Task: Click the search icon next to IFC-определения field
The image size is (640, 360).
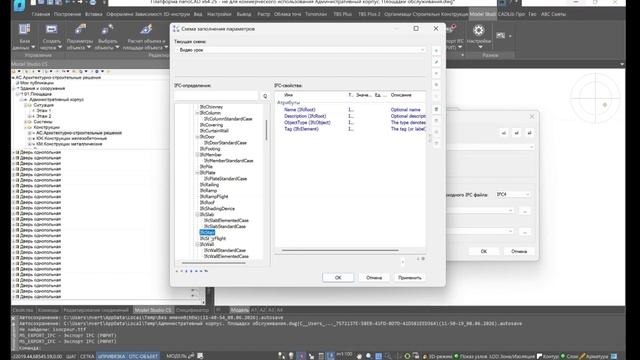Action: tap(265, 96)
